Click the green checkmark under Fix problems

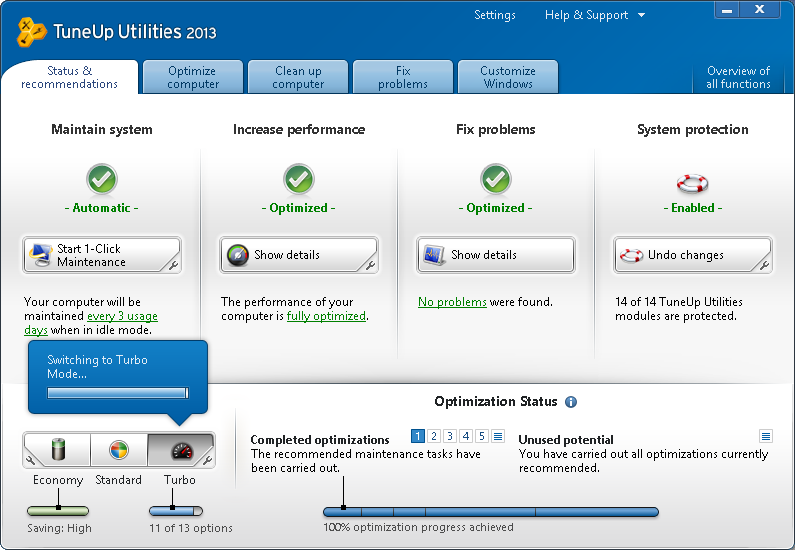point(495,178)
